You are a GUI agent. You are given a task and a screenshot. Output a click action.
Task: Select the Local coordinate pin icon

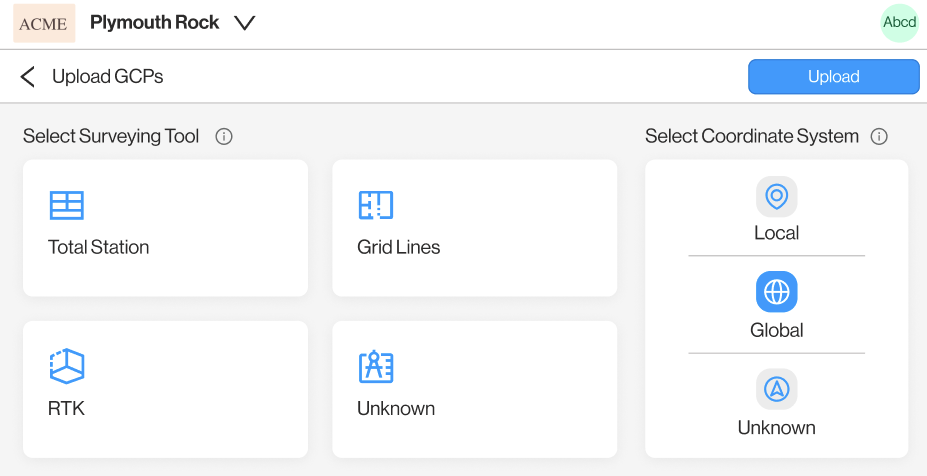[x=776, y=196]
